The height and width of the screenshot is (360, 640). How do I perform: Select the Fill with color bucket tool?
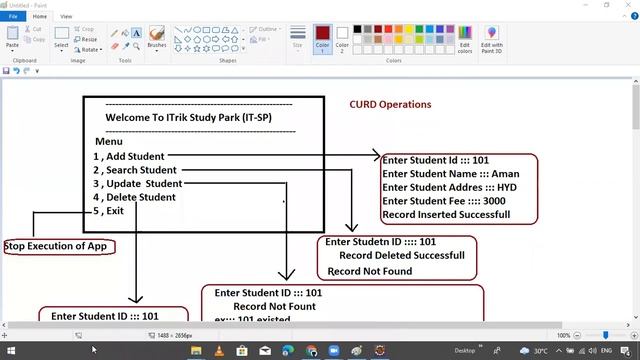125,33
